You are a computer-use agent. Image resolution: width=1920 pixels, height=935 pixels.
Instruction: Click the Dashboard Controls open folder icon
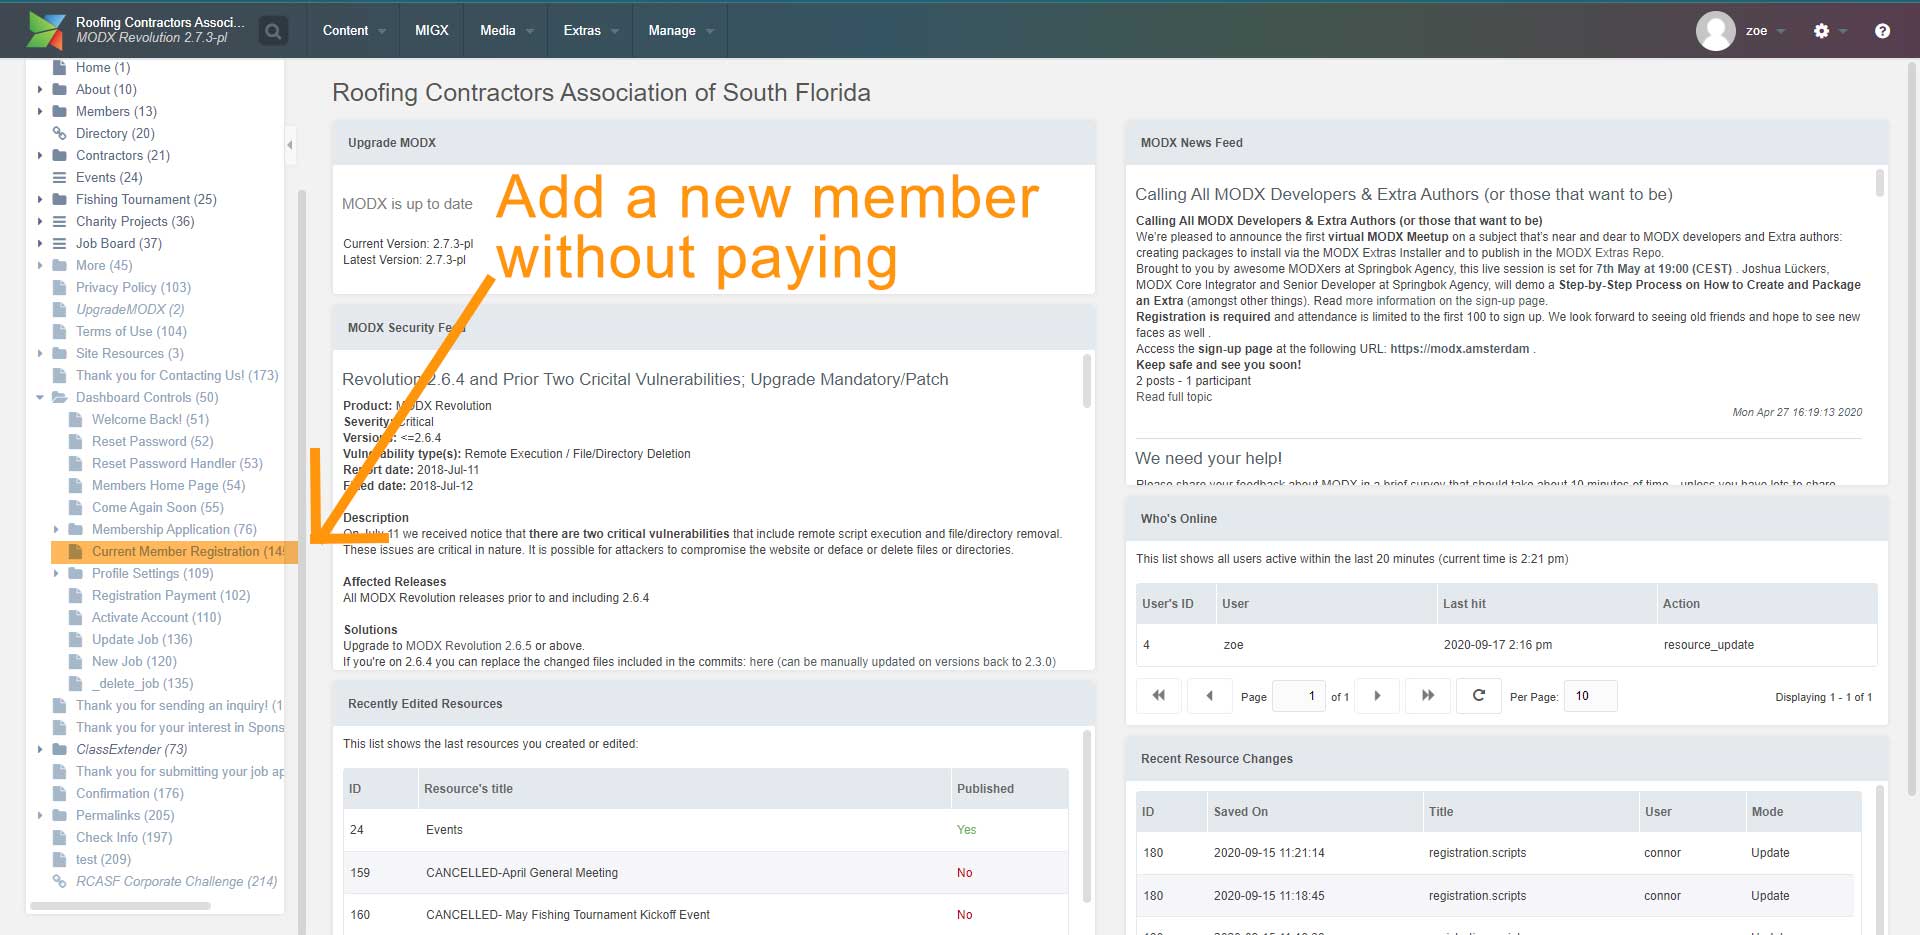point(59,398)
